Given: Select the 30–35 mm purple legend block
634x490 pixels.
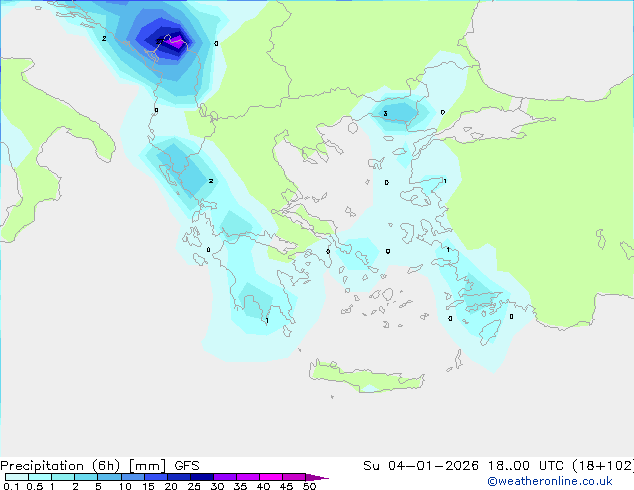Looking at the screenshot, I should click(225, 477).
